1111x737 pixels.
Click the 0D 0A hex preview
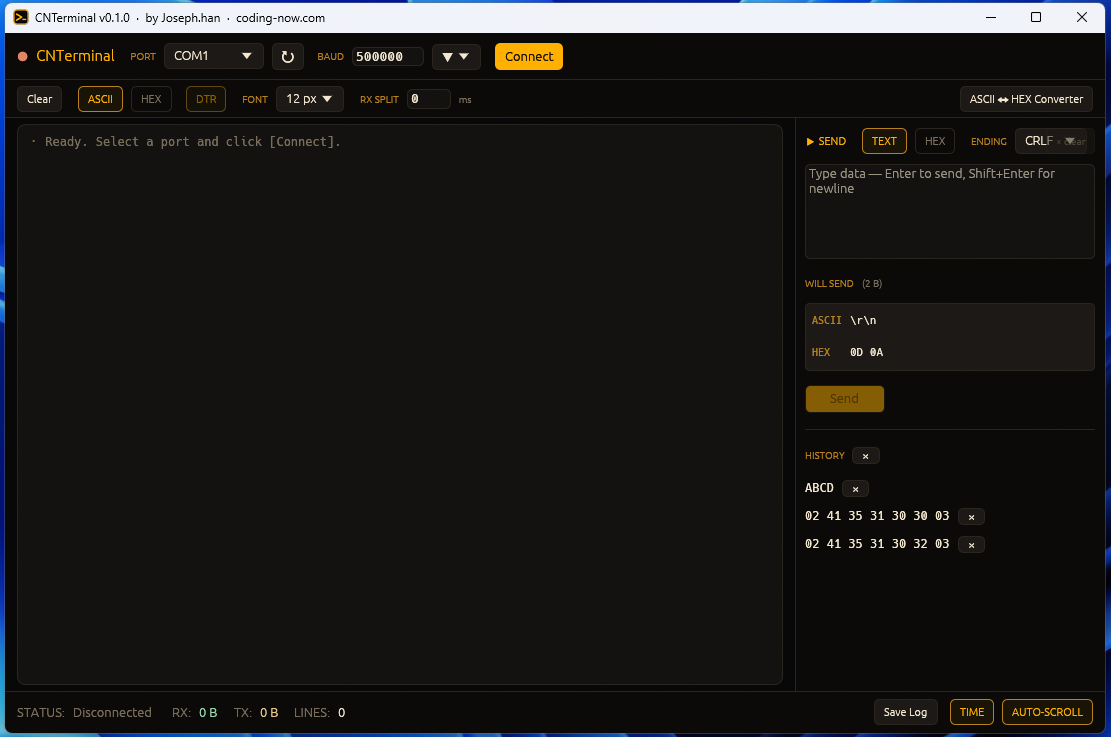(x=866, y=352)
